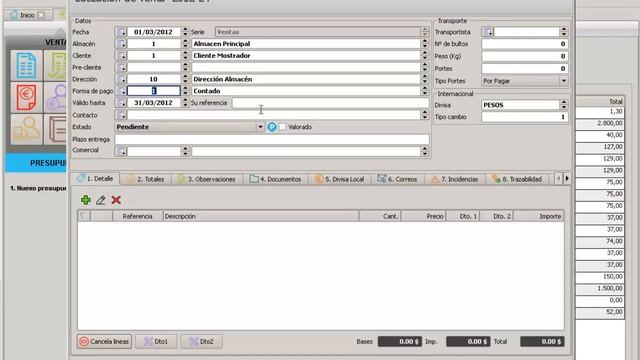Open the 4. Documentos tab
Viewport: 640px width, 360px height.
[x=276, y=179]
